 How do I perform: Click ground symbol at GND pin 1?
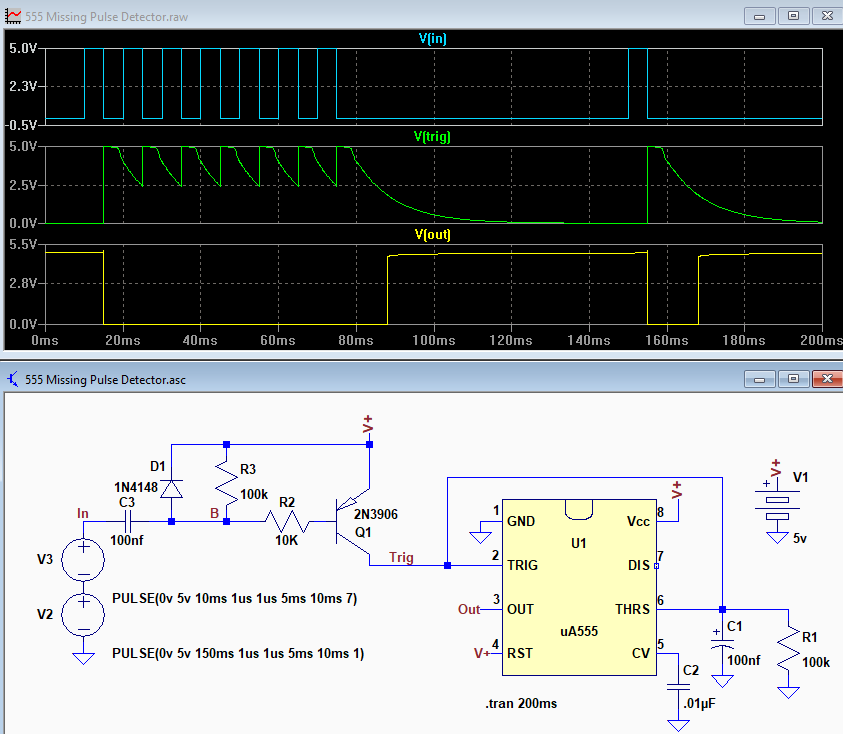(x=480, y=537)
